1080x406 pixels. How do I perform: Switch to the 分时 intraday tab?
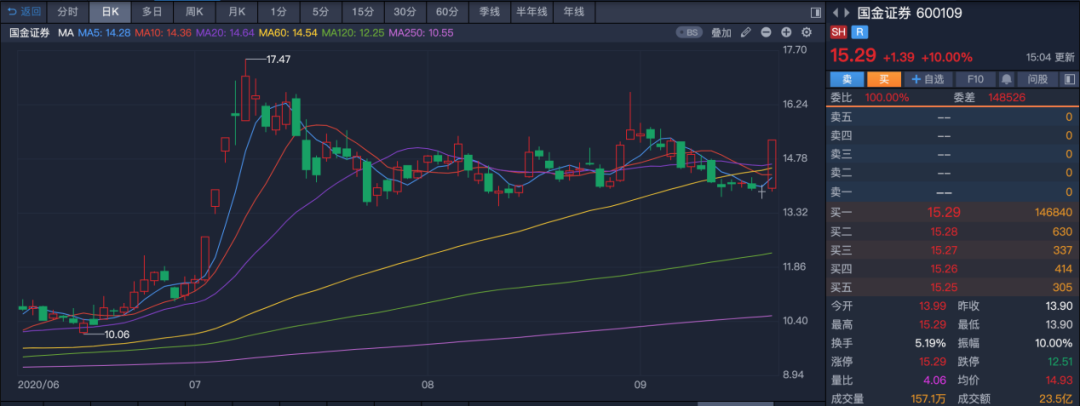point(68,12)
